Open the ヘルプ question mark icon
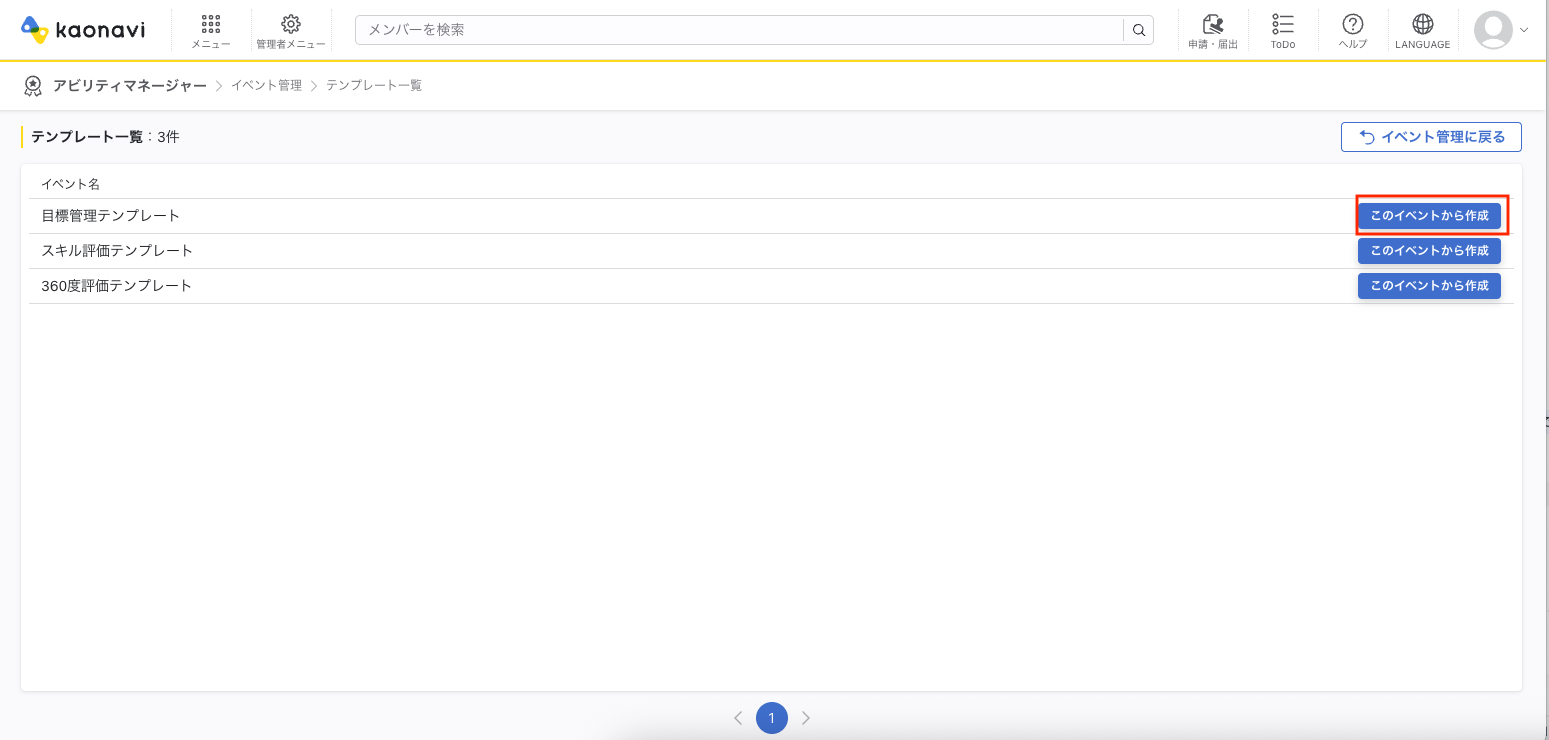 tap(1353, 25)
